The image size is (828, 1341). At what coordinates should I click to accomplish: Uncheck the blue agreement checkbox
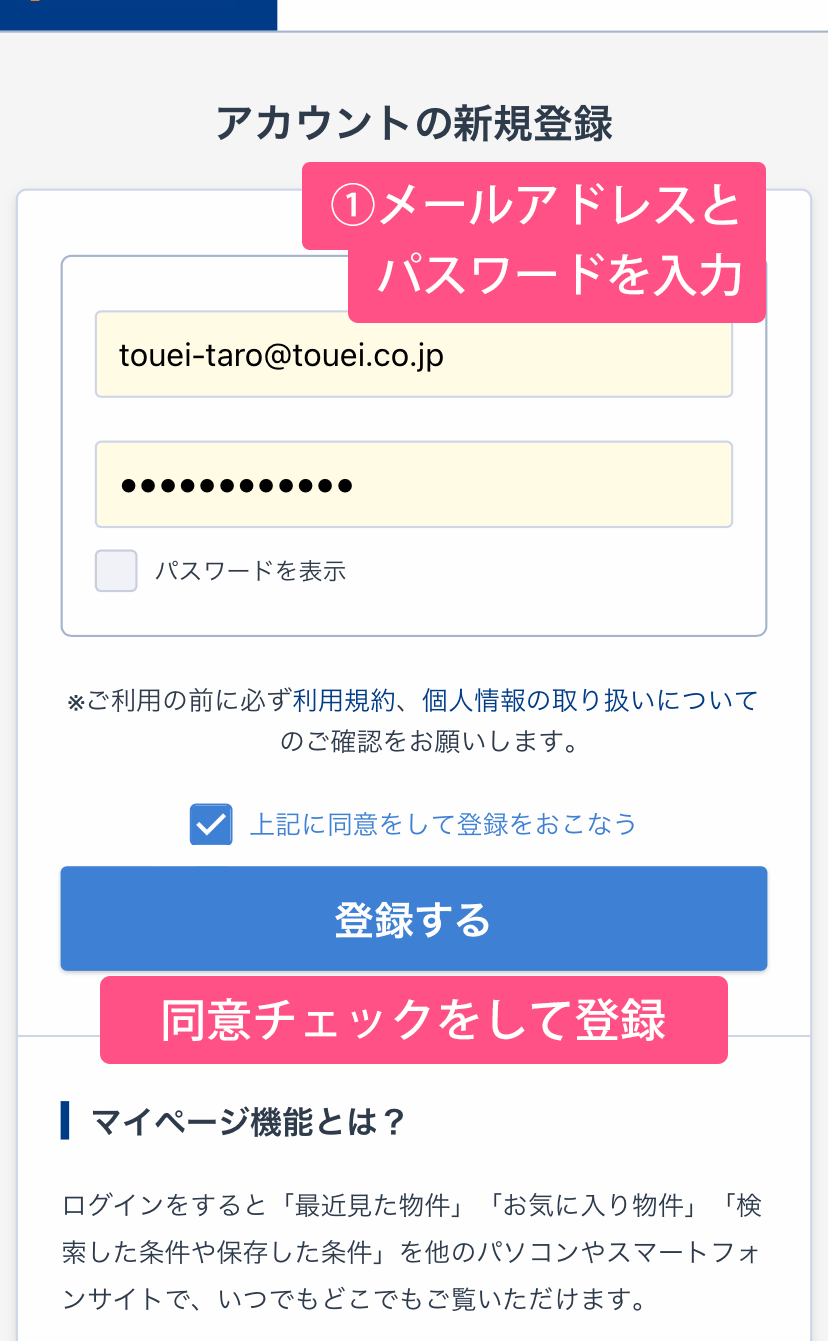[211, 825]
